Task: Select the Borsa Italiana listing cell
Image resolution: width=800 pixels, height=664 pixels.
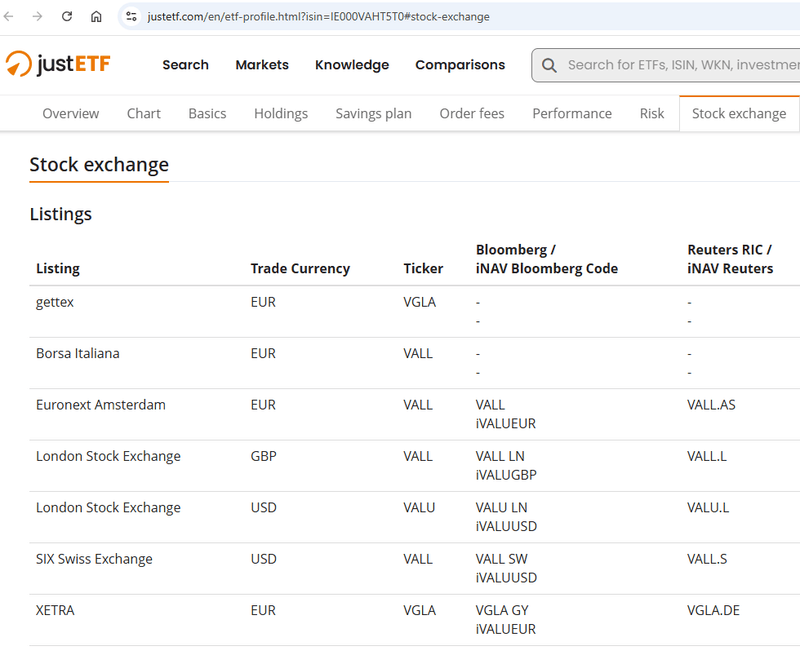Action: pos(78,353)
